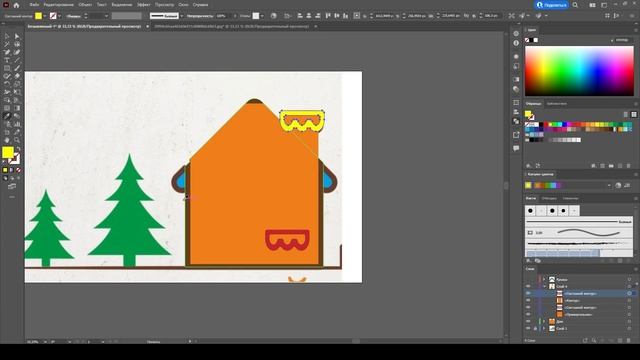Viewport: 640px width, 360px height.
Task: Open the search magnifier icon
Action: [575, 5]
